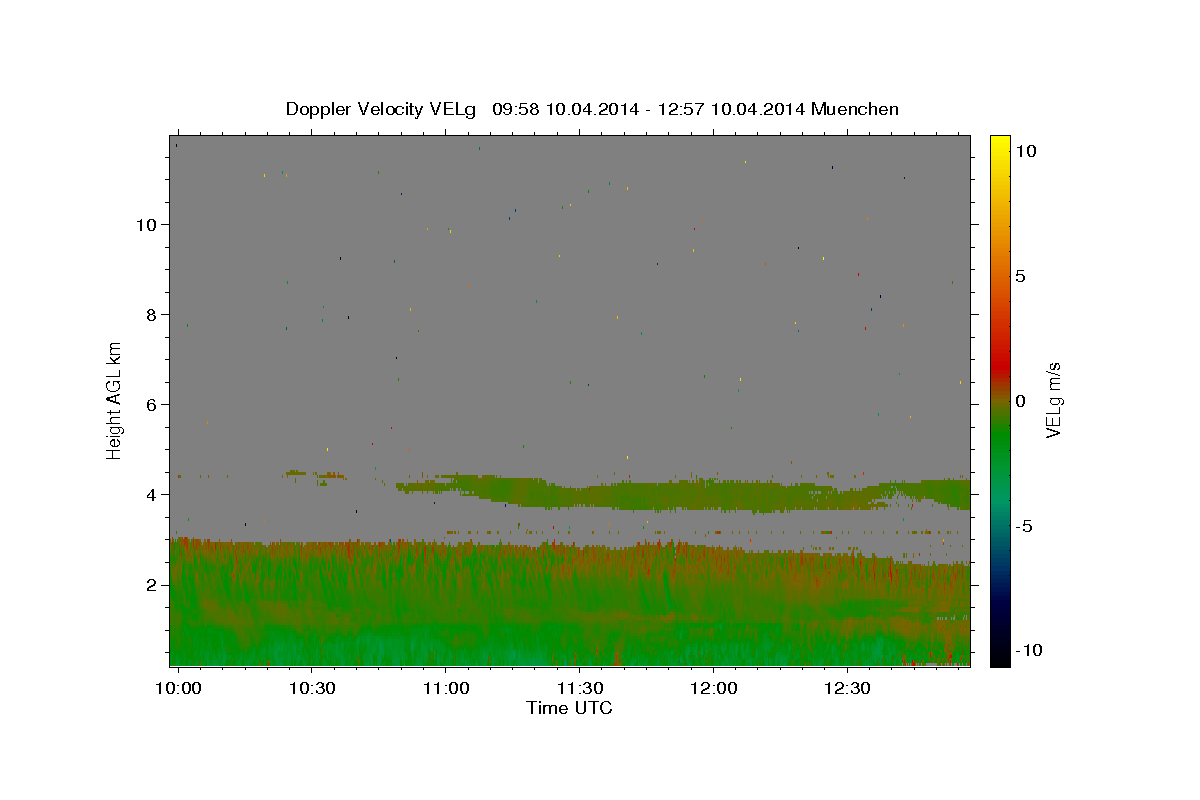Click the "Muenchen" location text in title

tap(855, 109)
